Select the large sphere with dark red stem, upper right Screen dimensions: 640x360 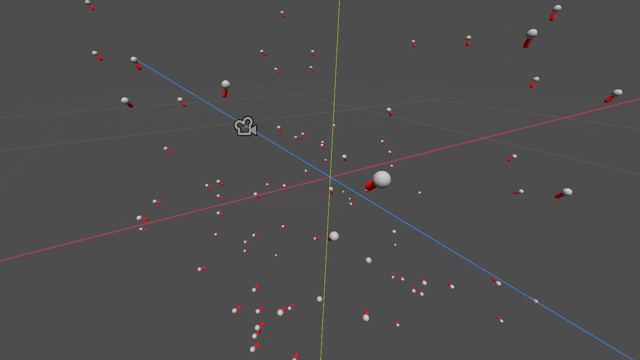point(532,33)
